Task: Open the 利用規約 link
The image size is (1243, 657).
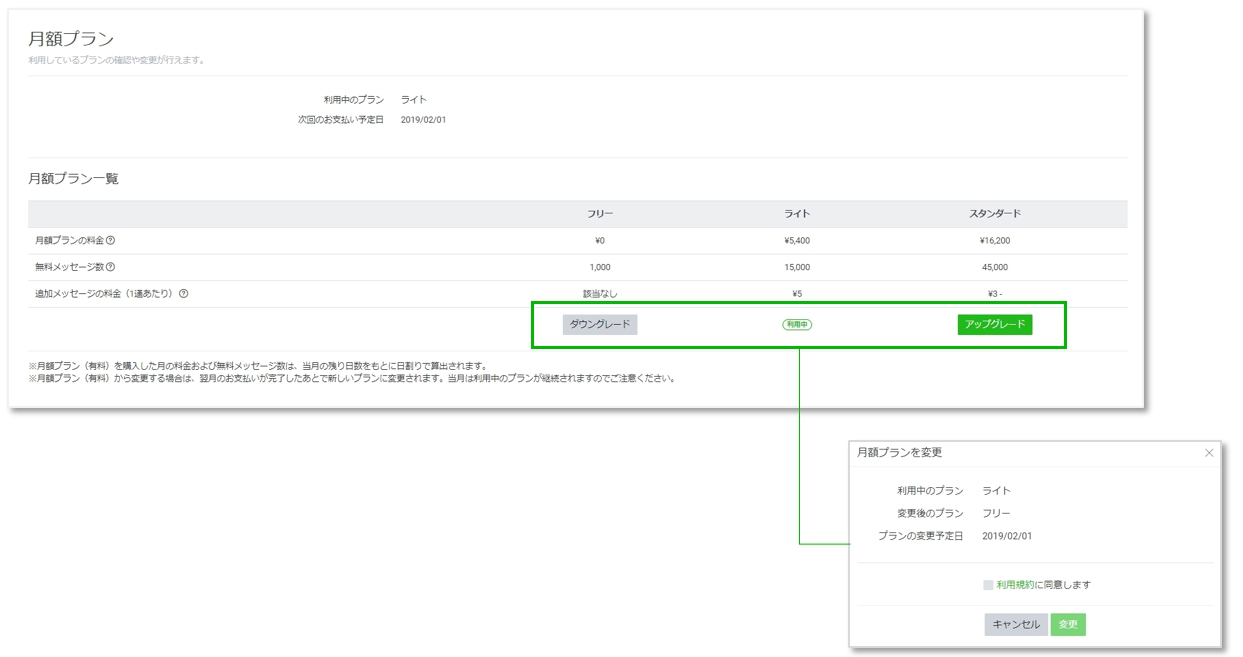Action: coord(1015,585)
